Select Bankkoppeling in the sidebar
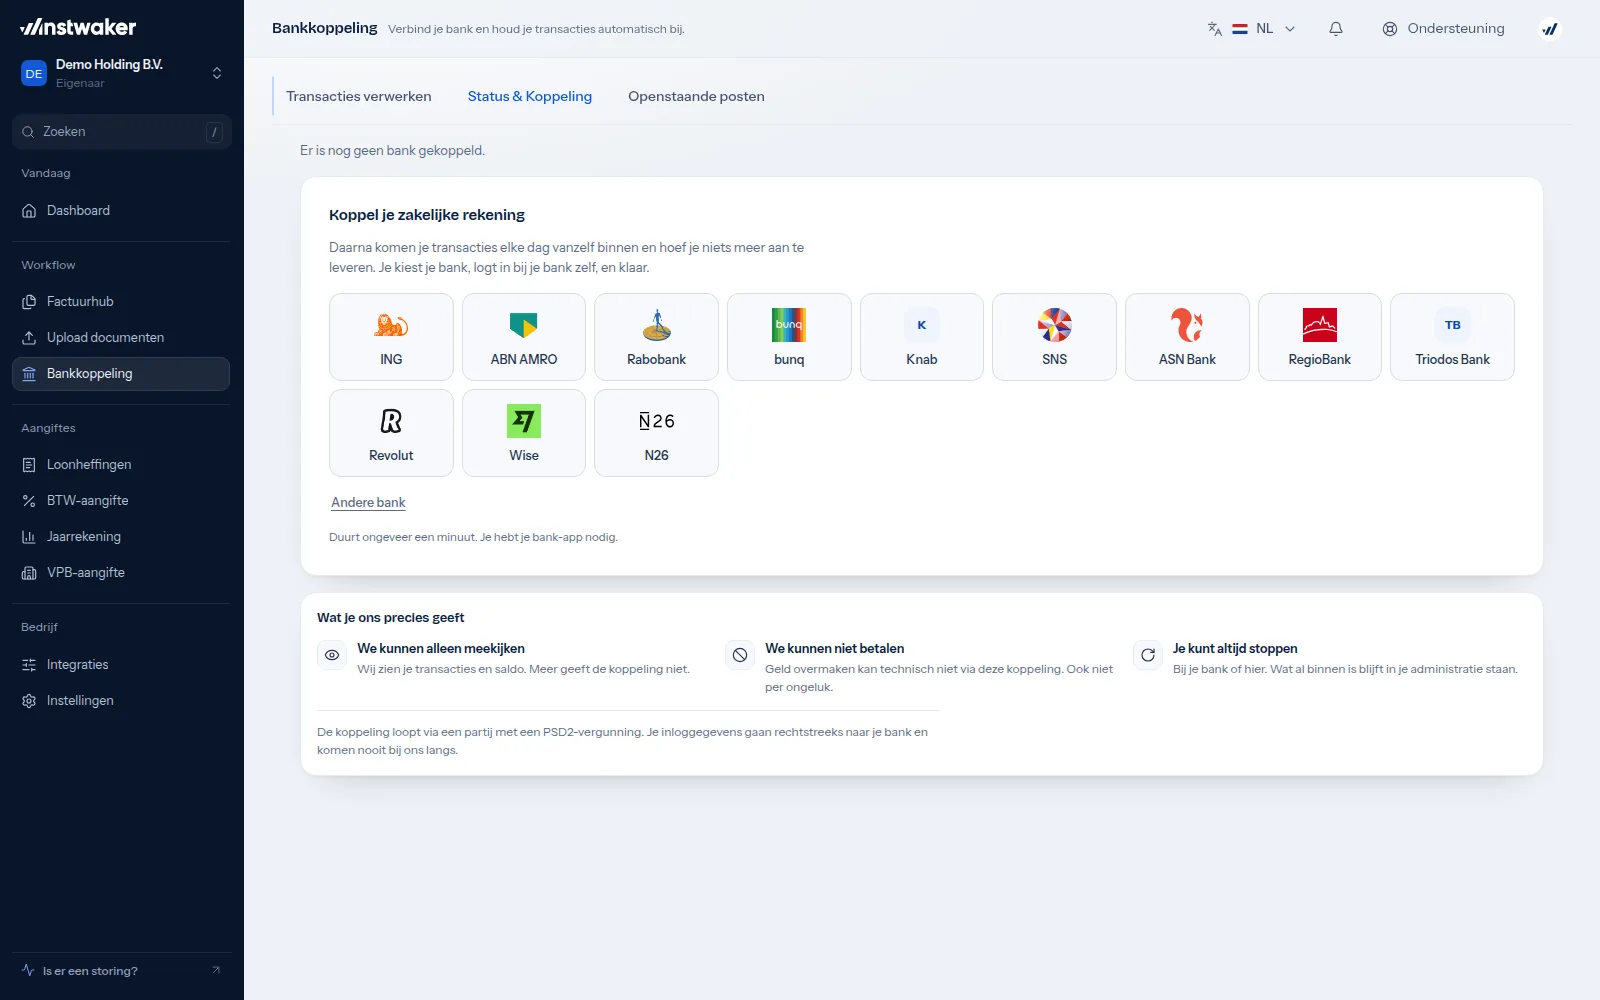This screenshot has width=1600, height=1000. click(121, 373)
